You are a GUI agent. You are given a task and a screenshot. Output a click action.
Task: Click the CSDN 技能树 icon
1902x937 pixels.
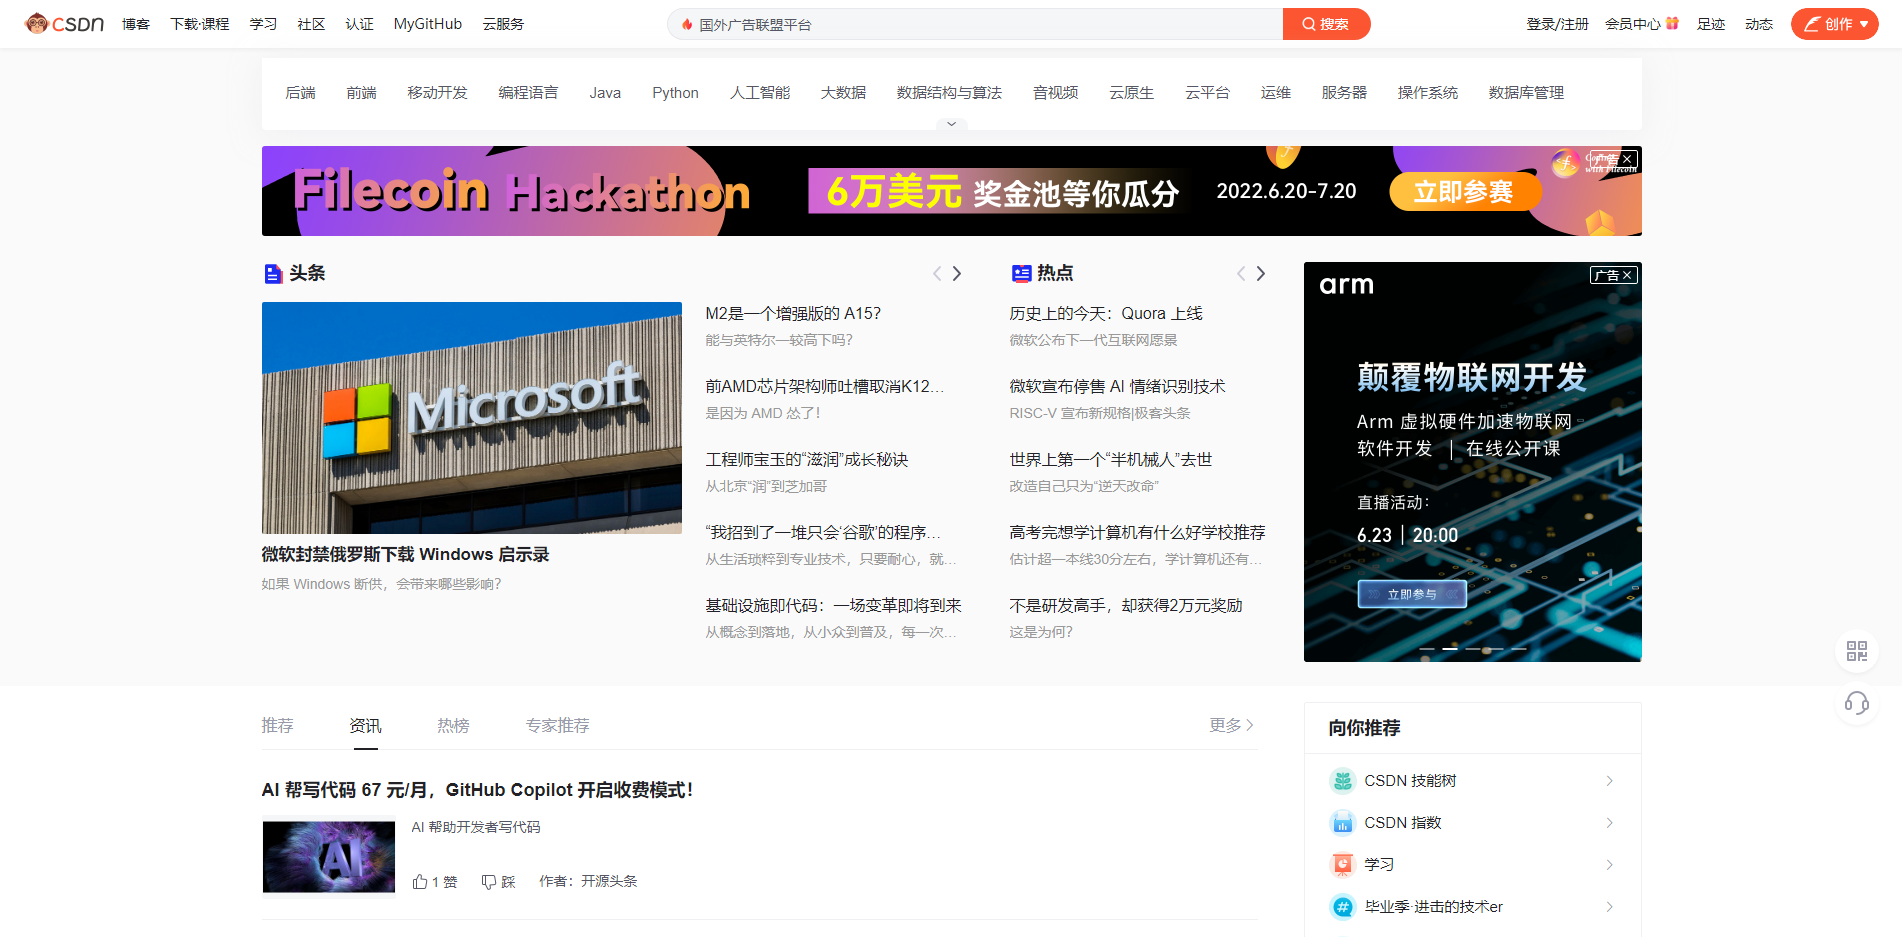[x=1342, y=780]
